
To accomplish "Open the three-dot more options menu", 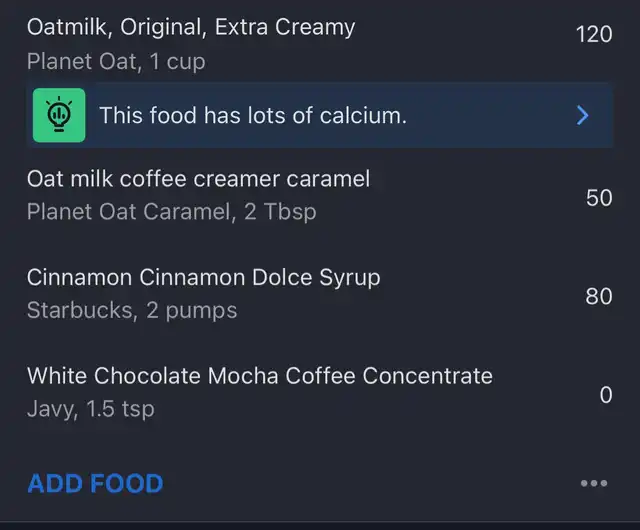I will (593, 484).
